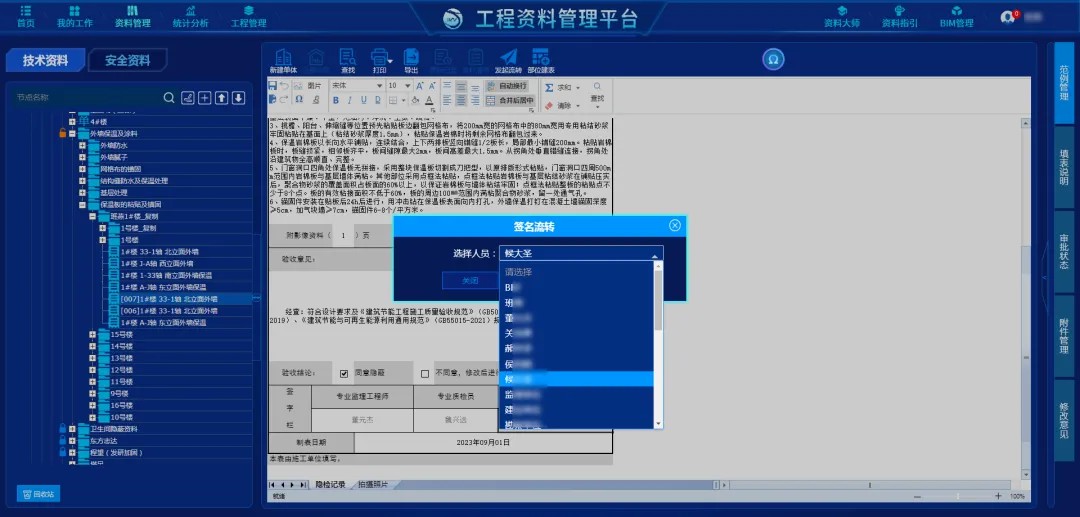Click the 求和 sigma icon
The image size is (1080, 517).
tap(549, 87)
